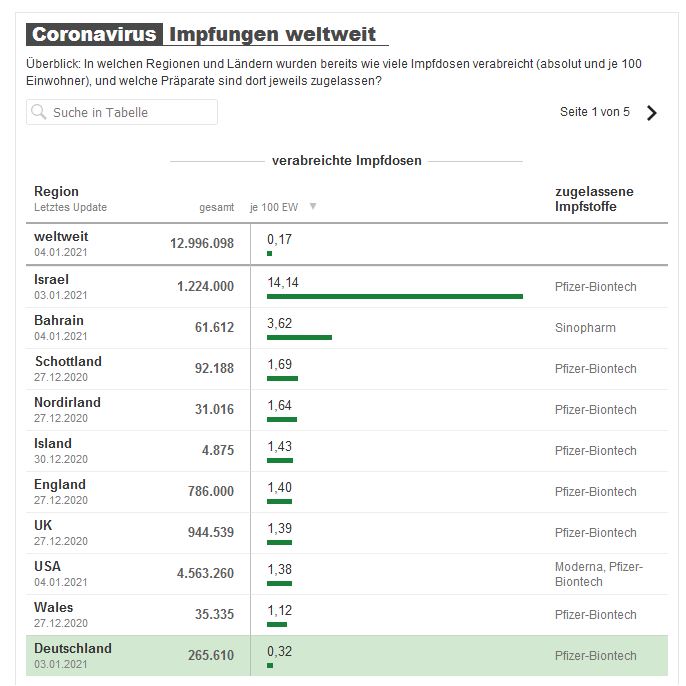The image size is (686, 686).
Task: Select the Bahrain row
Action: (346, 327)
